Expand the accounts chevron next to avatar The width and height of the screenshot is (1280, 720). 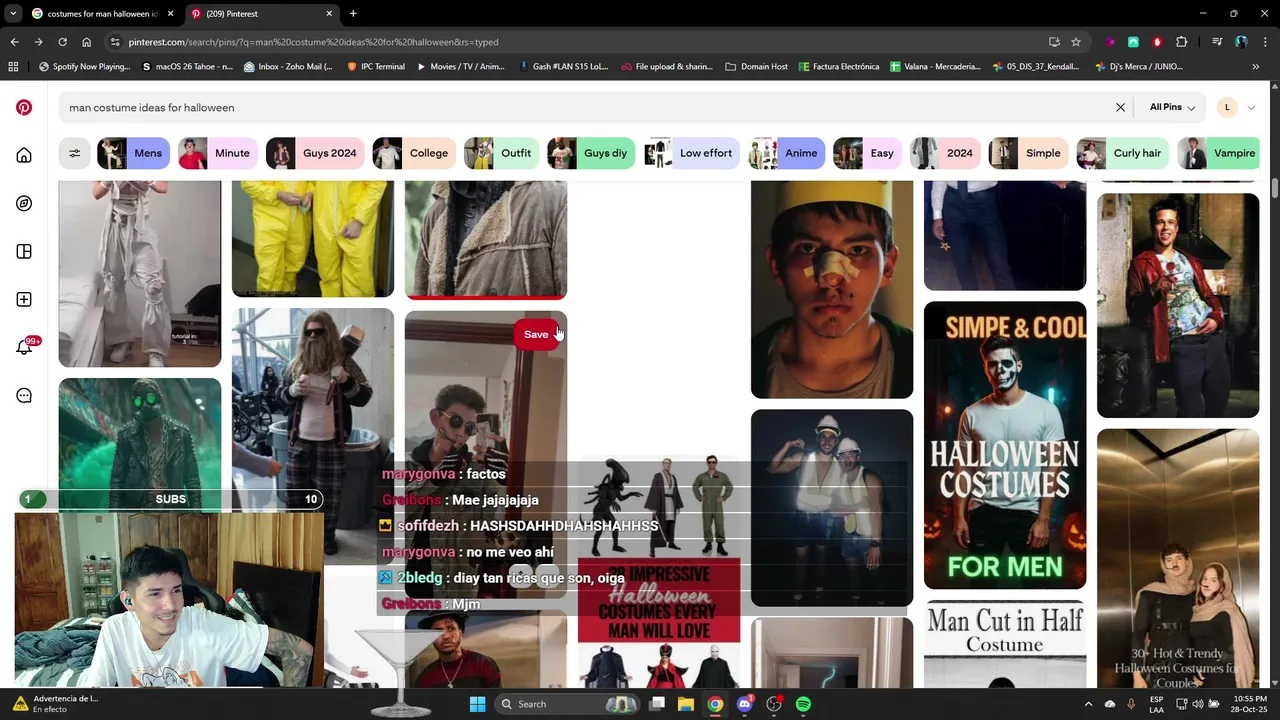tap(1251, 107)
